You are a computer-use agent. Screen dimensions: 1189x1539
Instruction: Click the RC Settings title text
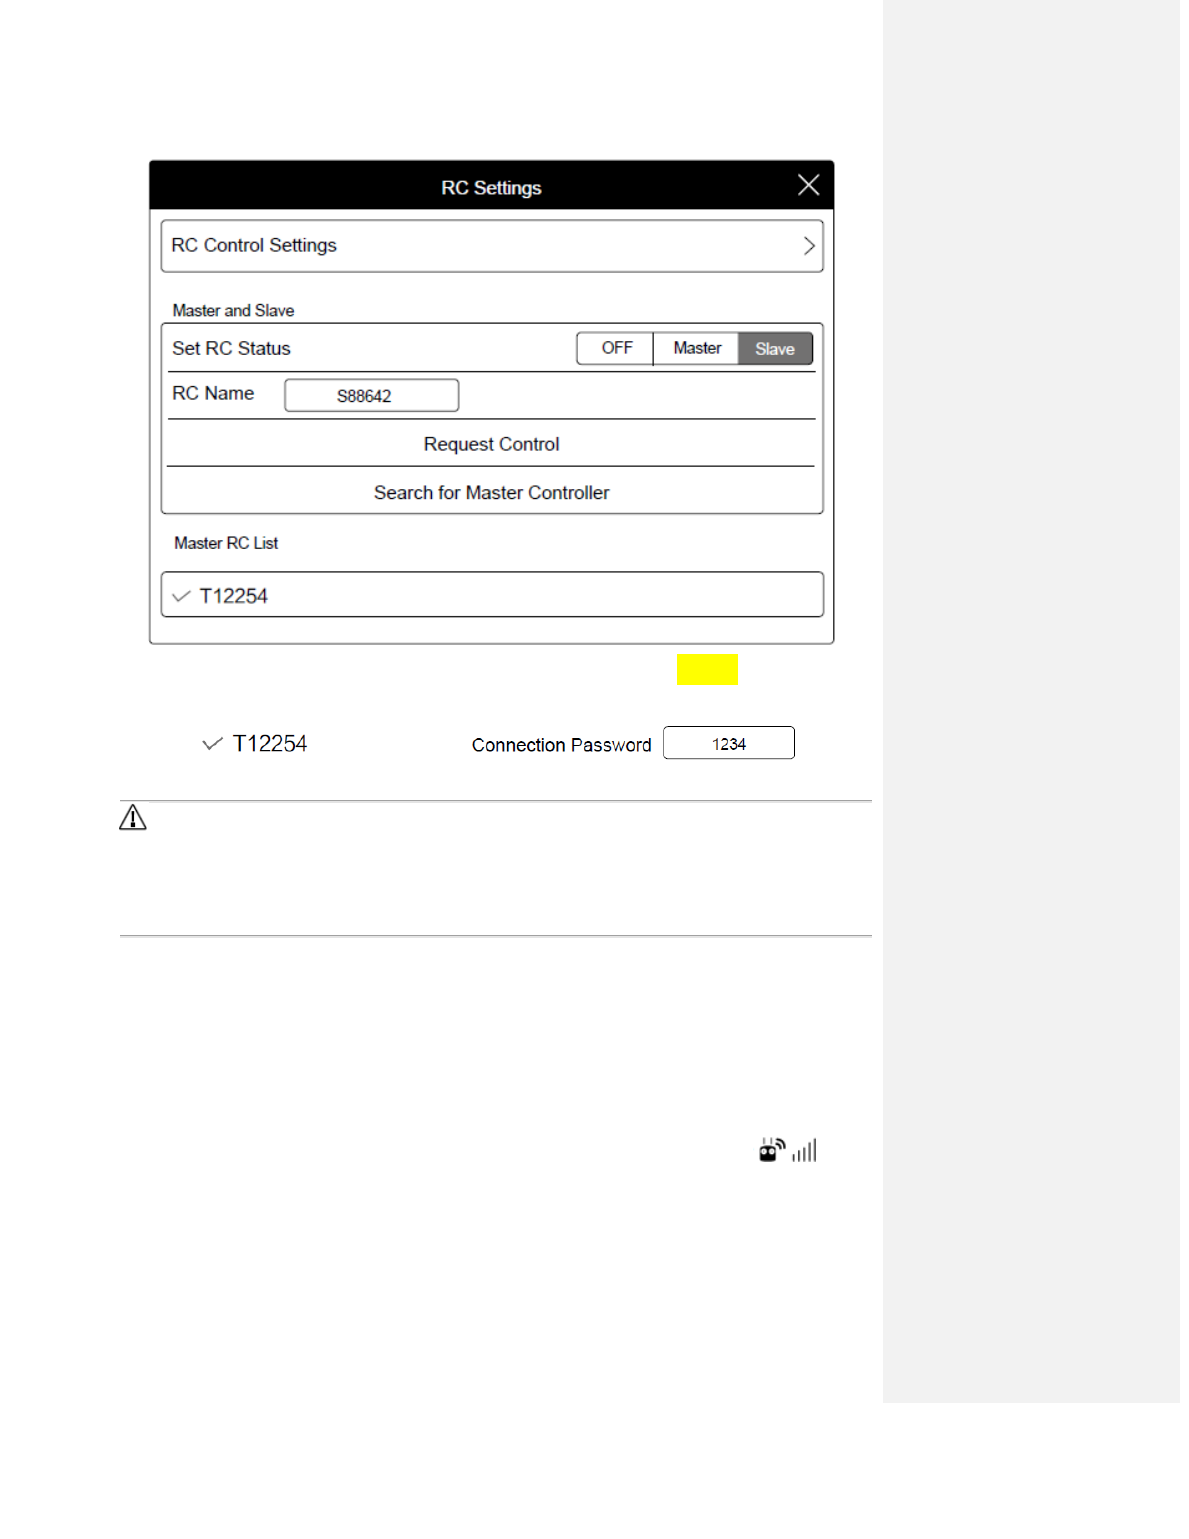click(x=491, y=188)
